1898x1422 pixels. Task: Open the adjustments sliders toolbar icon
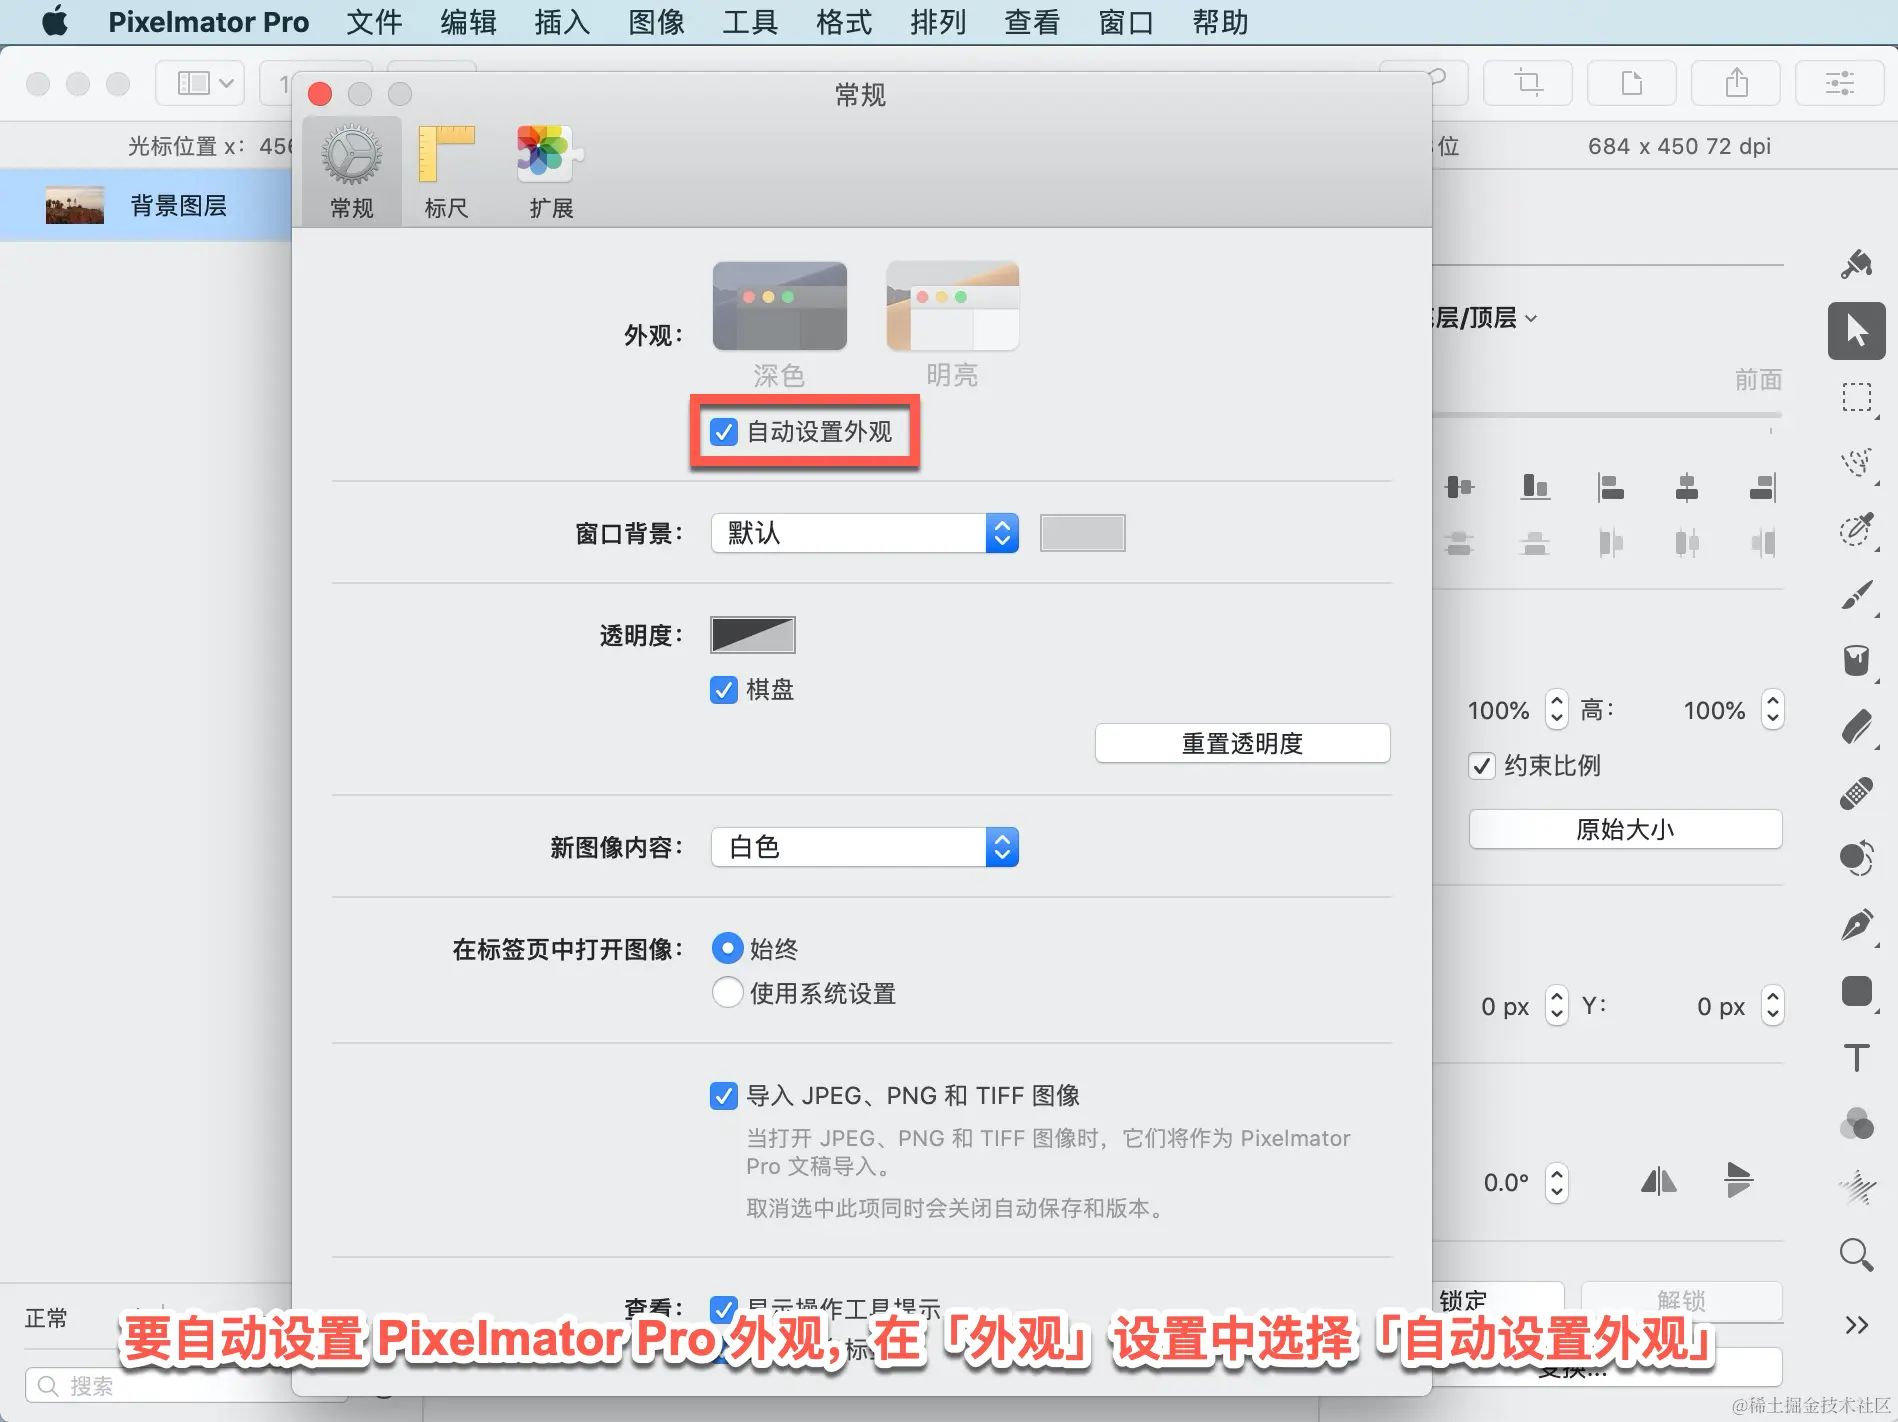point(1840,82)
